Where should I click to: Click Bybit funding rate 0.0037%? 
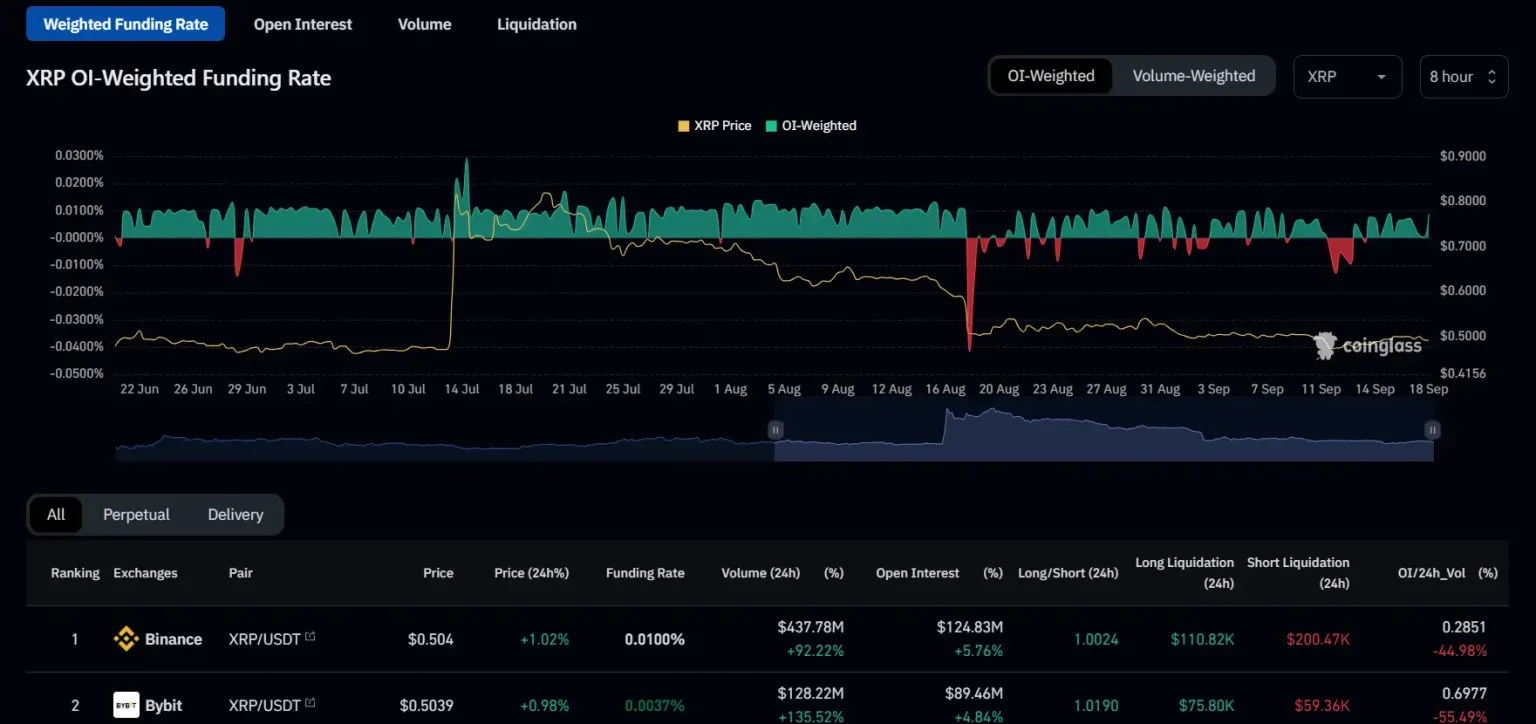(655, 705)
